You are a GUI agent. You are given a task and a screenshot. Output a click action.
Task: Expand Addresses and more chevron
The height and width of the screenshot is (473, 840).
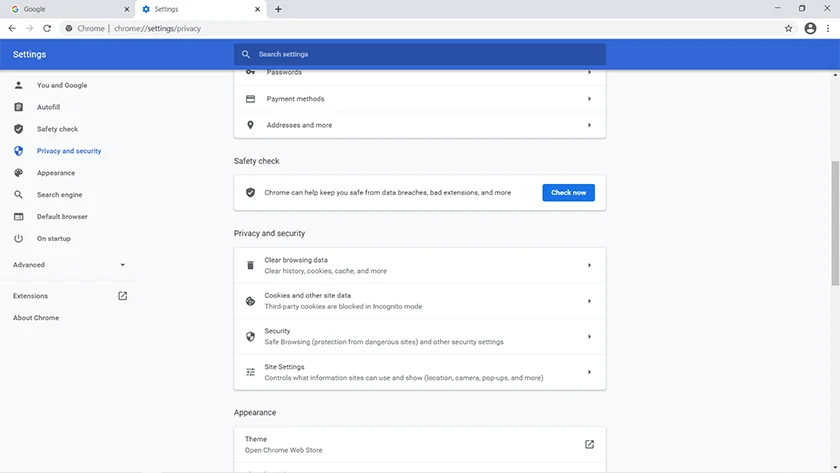point(589,125)
